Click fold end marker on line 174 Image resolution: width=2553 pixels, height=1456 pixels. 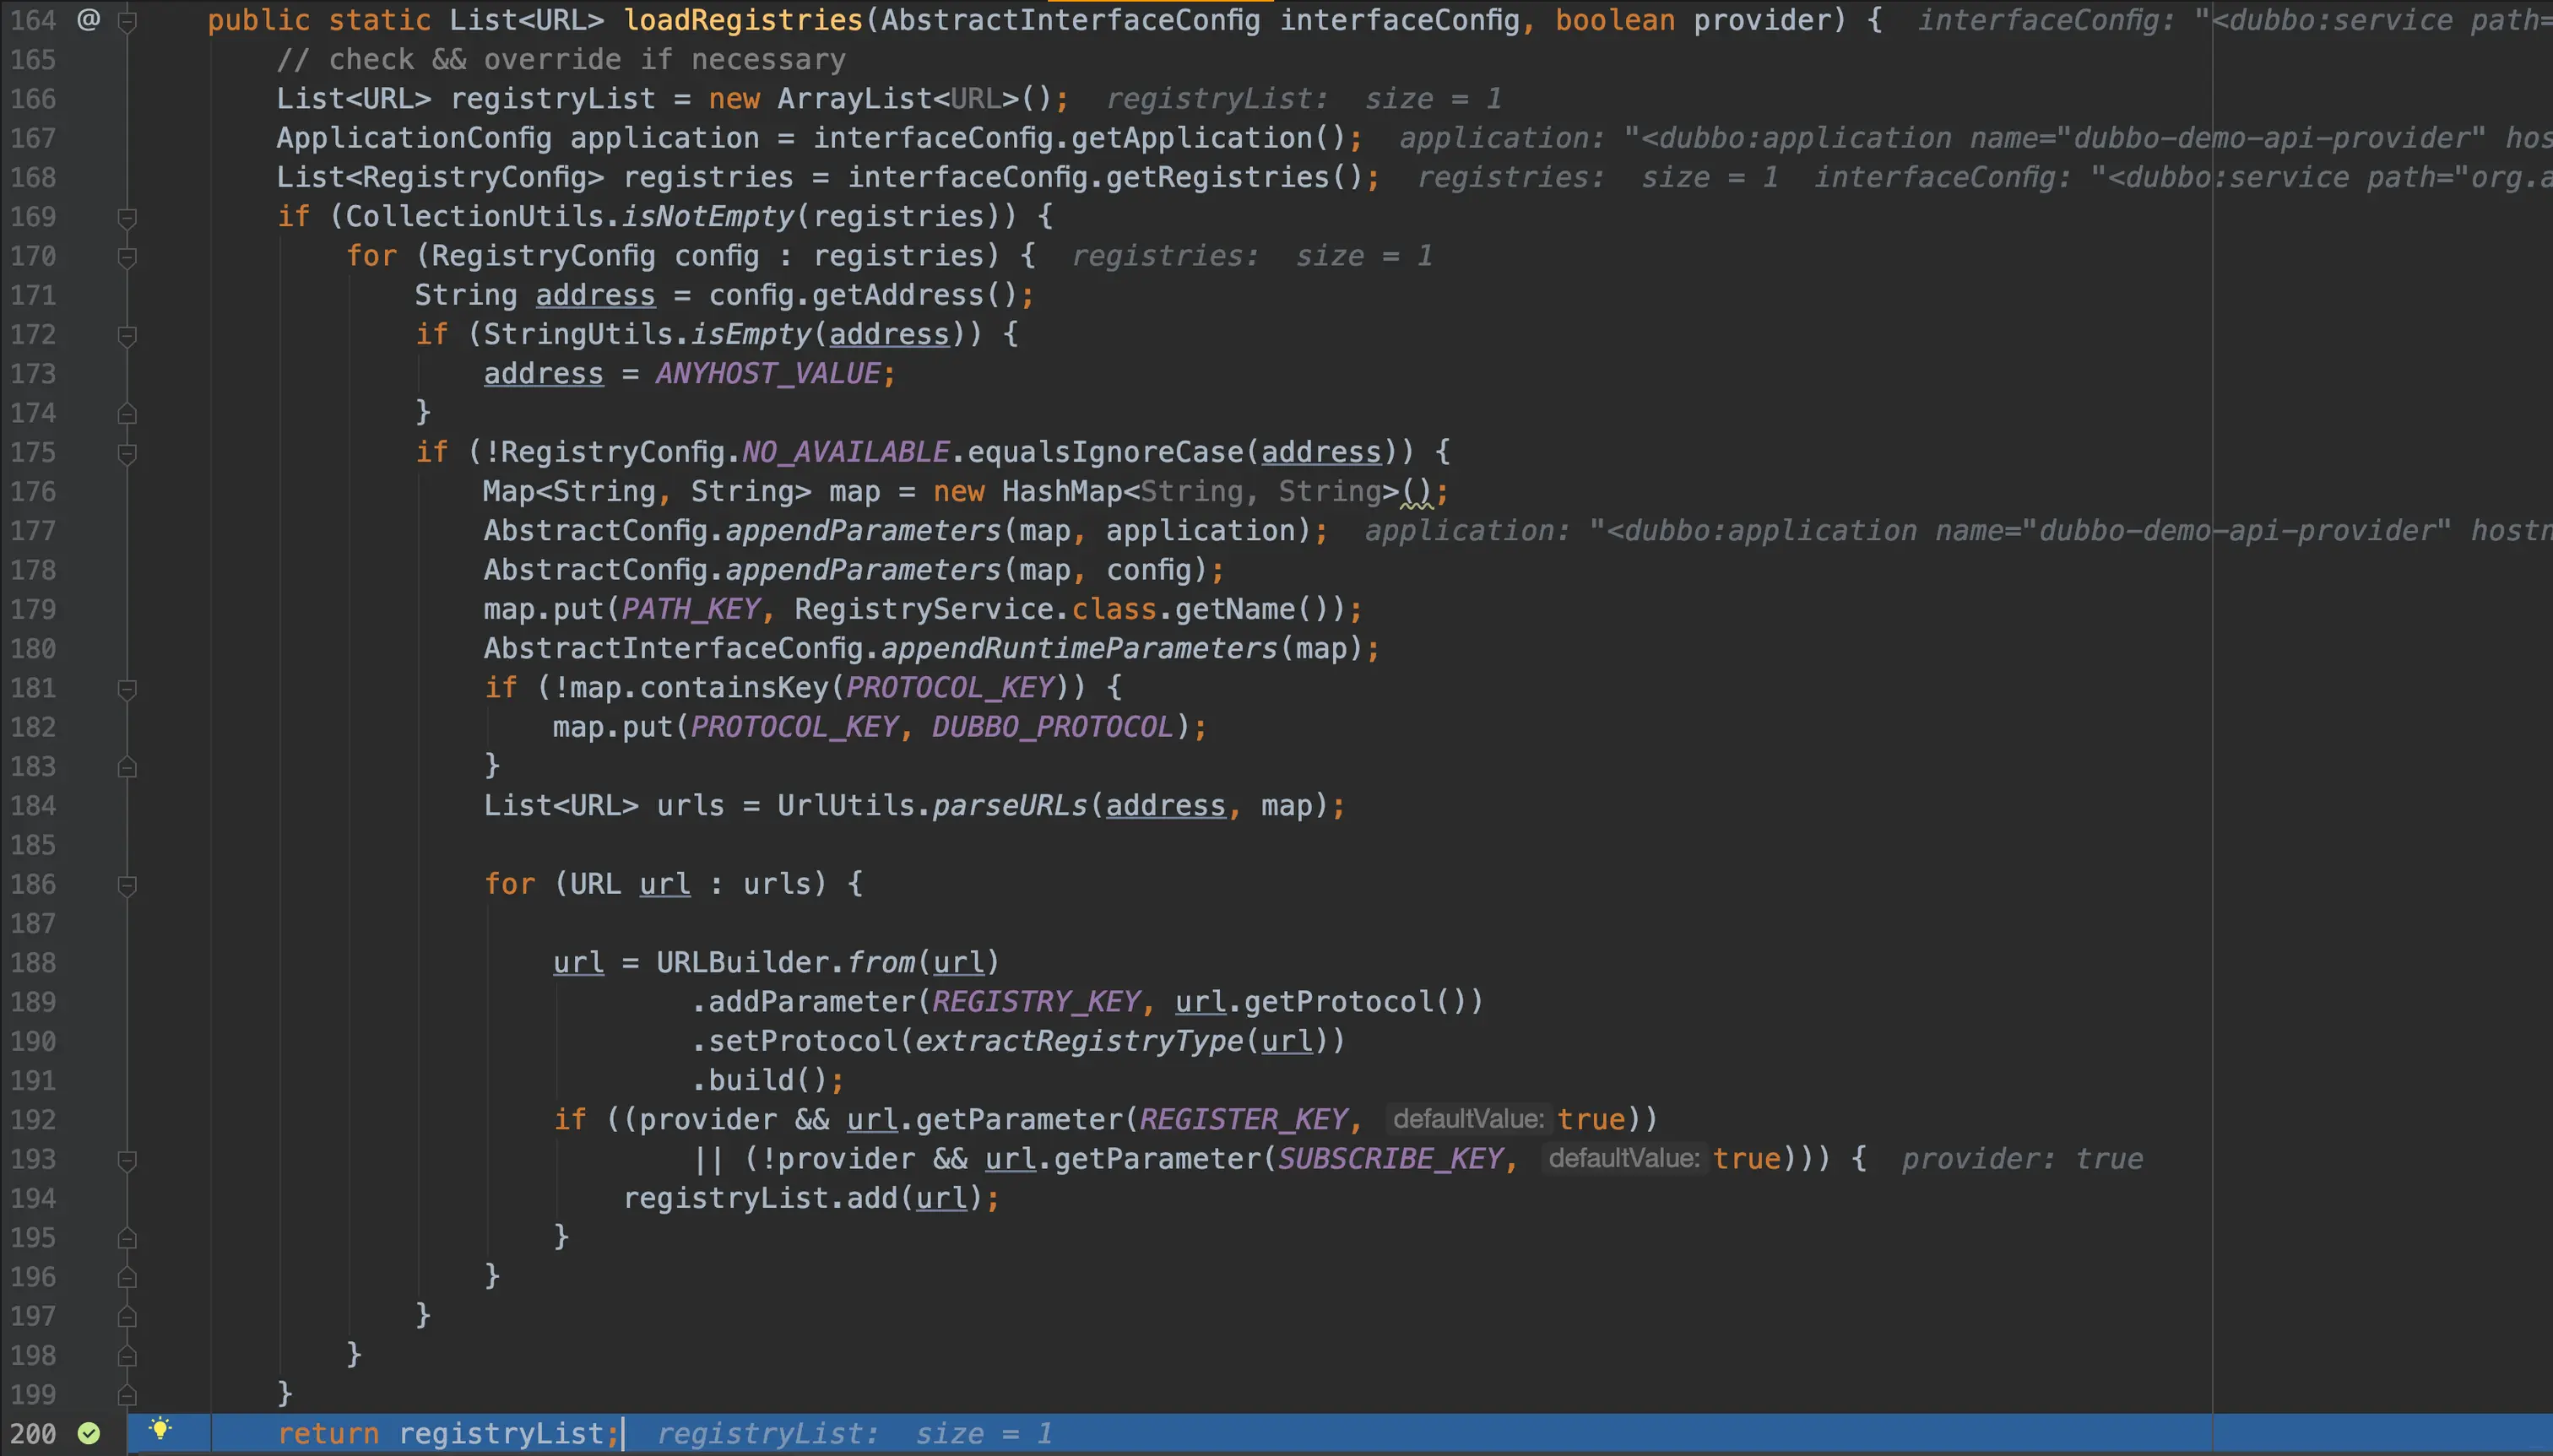[127, 412]
